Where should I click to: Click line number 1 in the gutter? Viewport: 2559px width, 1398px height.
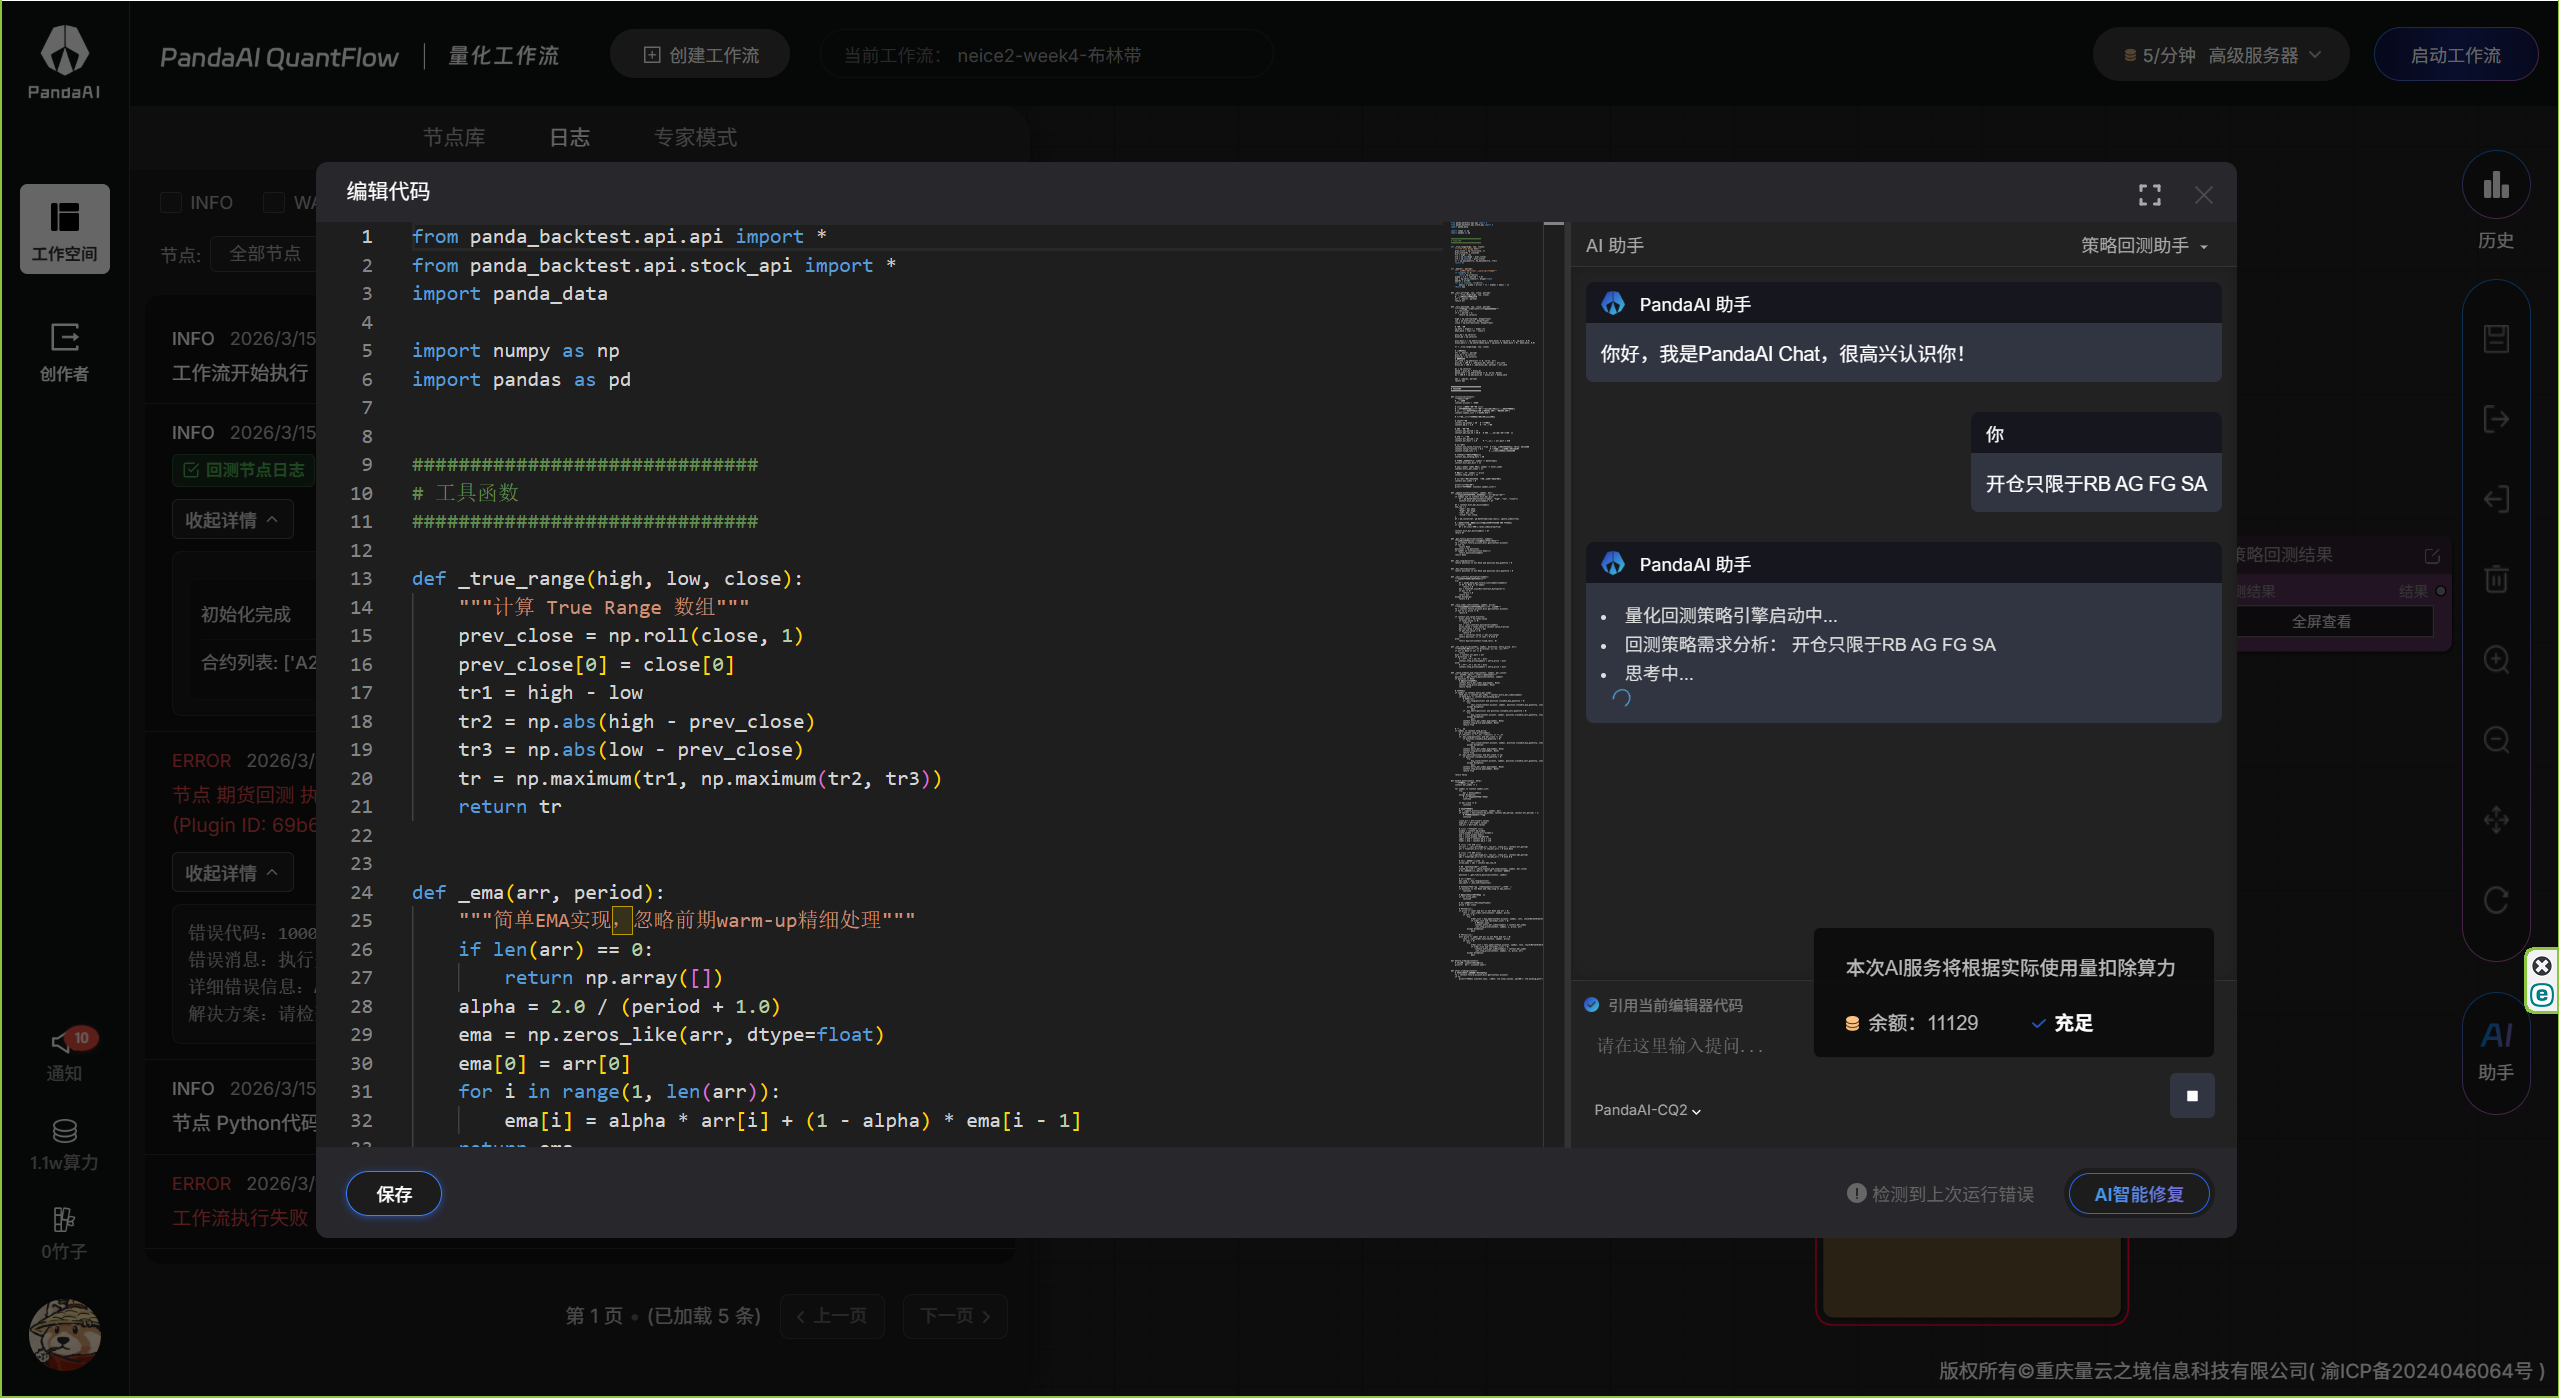coord(367,237)
